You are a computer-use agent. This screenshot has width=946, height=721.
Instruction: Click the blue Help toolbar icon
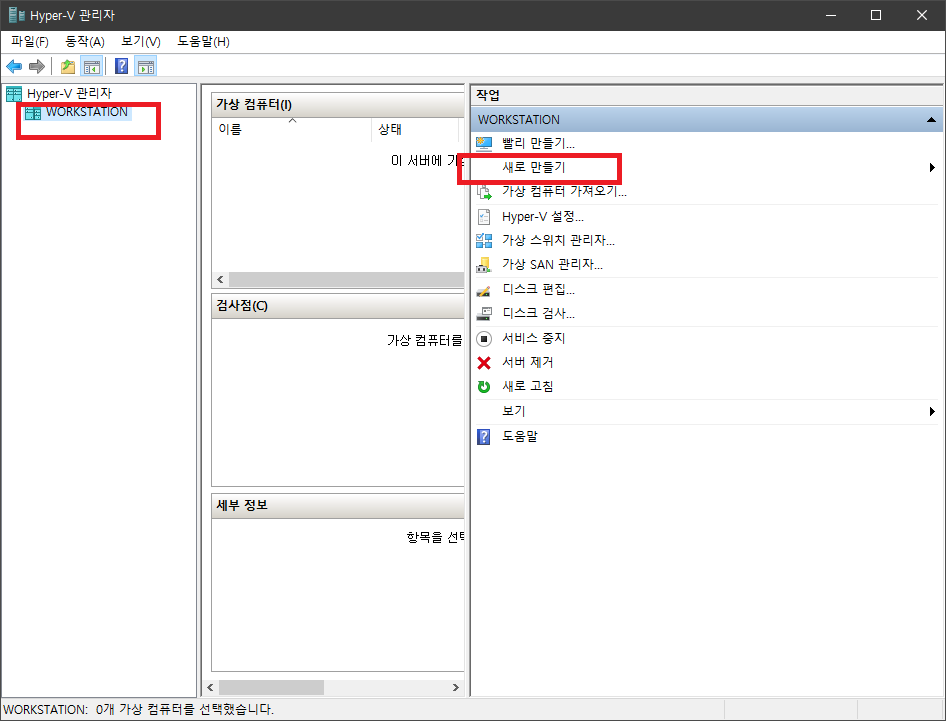(x=121, y=66)
